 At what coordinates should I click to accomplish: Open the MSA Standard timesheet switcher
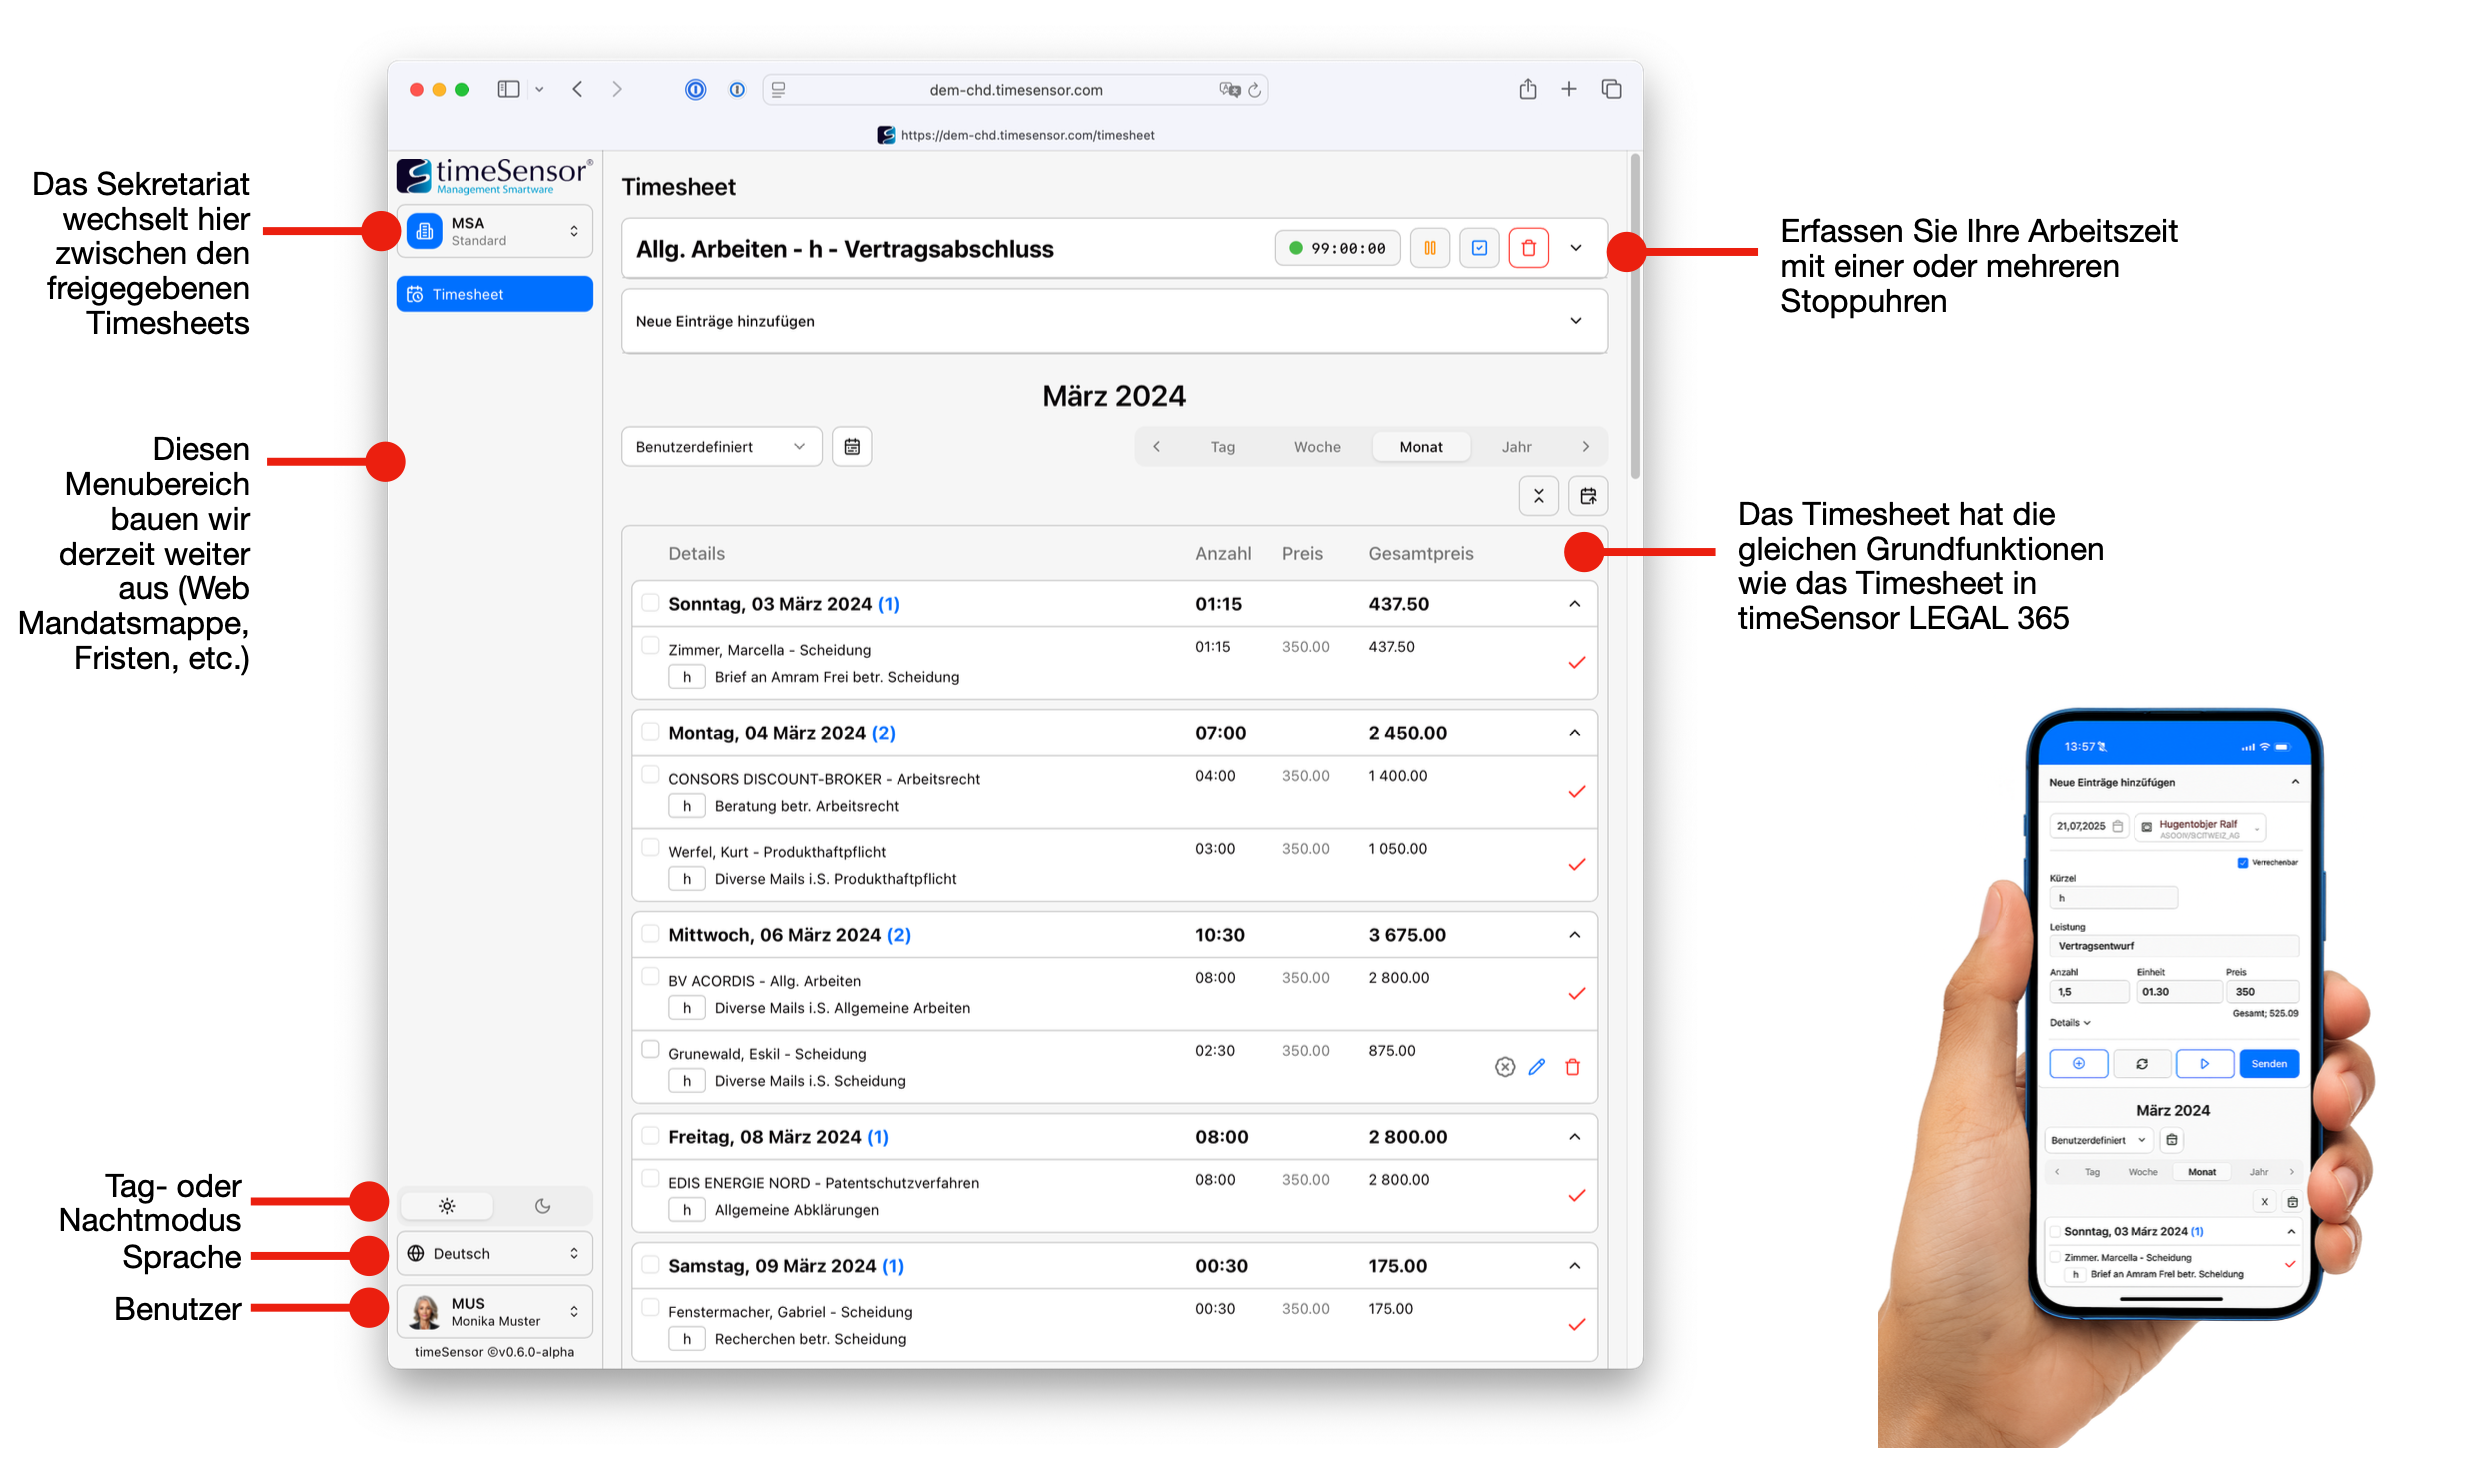pyautogui.click(x=495, y=231)
